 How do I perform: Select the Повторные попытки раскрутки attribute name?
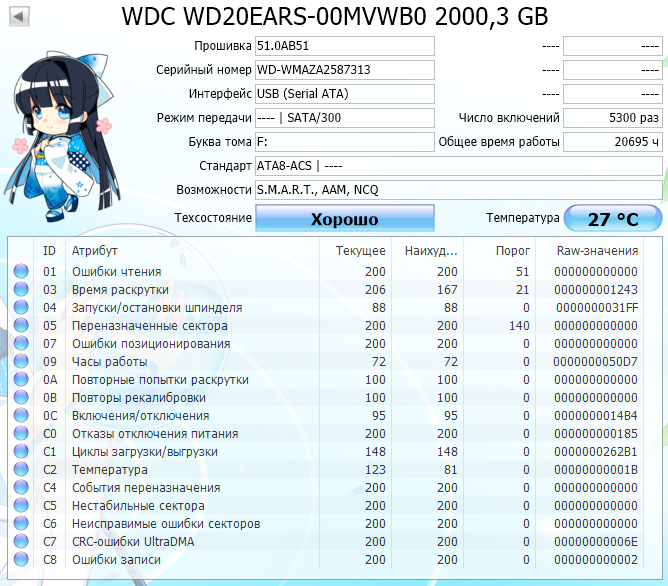coord(160,379)
